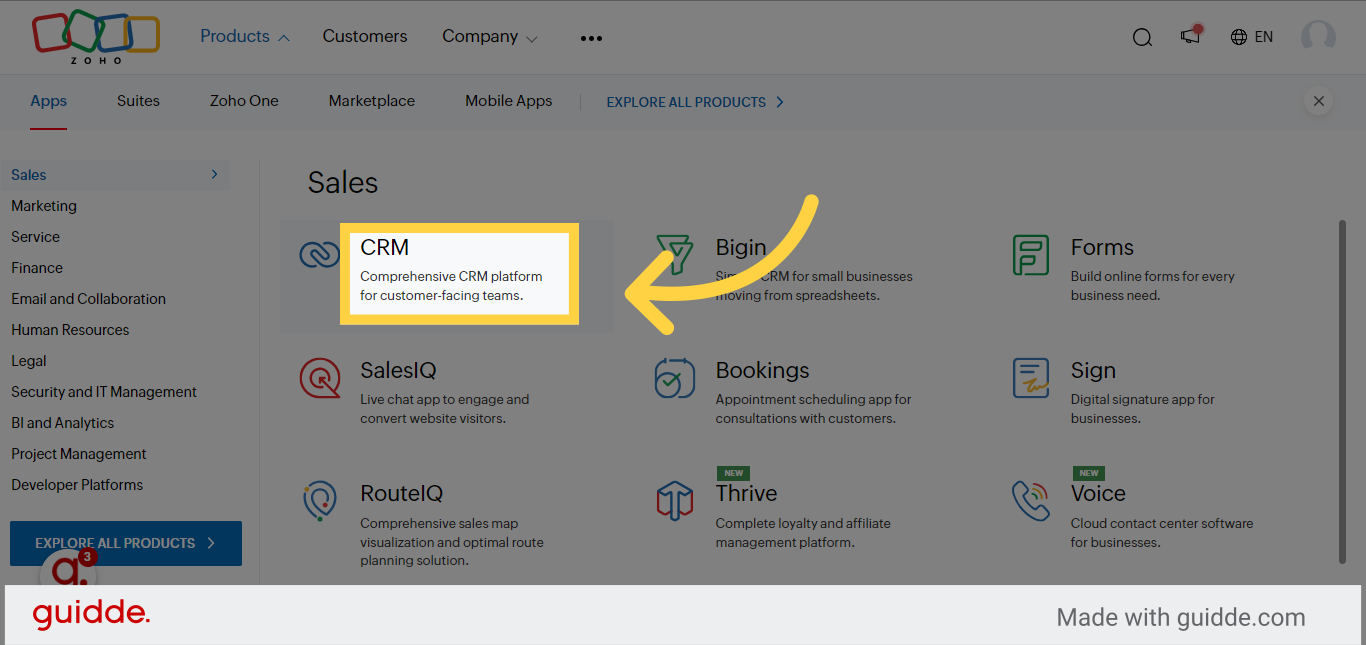Screen dimensions: 1366x645
Task: Click 'Build online forms' description text
Action: [1152, 286]
